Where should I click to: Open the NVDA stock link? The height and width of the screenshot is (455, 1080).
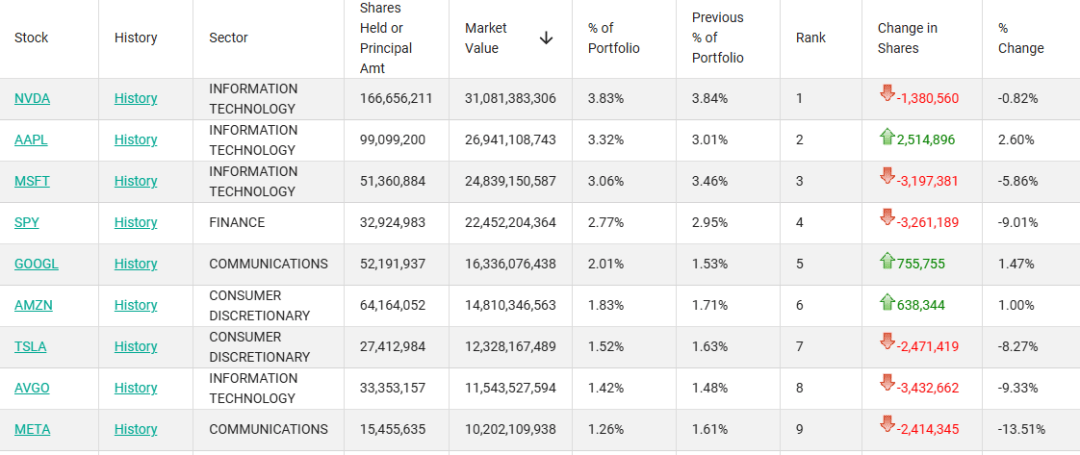pos(32,98)
